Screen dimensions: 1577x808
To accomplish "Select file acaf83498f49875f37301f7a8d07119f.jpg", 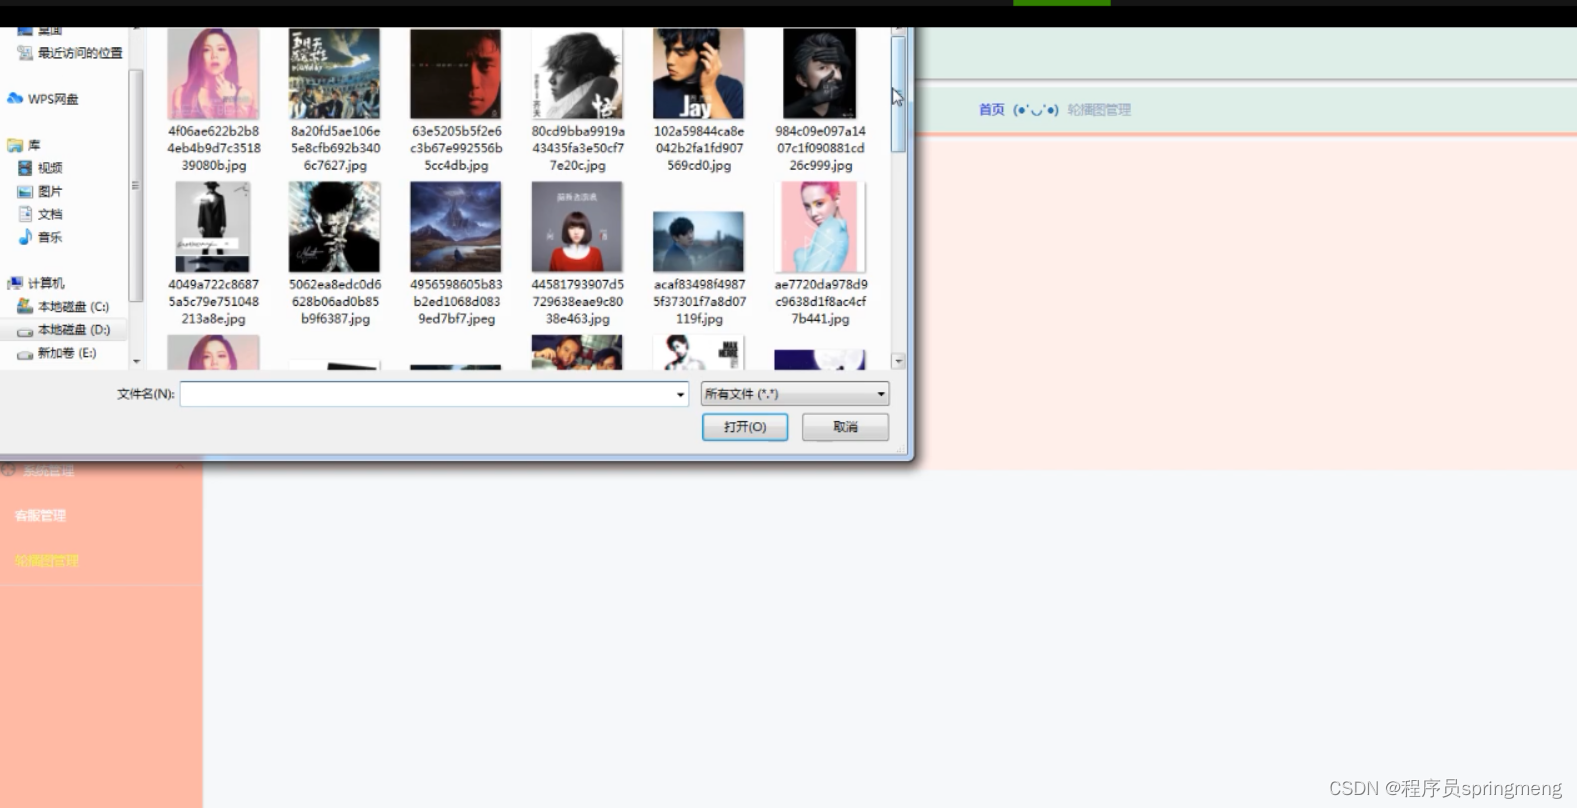I will click(x=699, y=268).
